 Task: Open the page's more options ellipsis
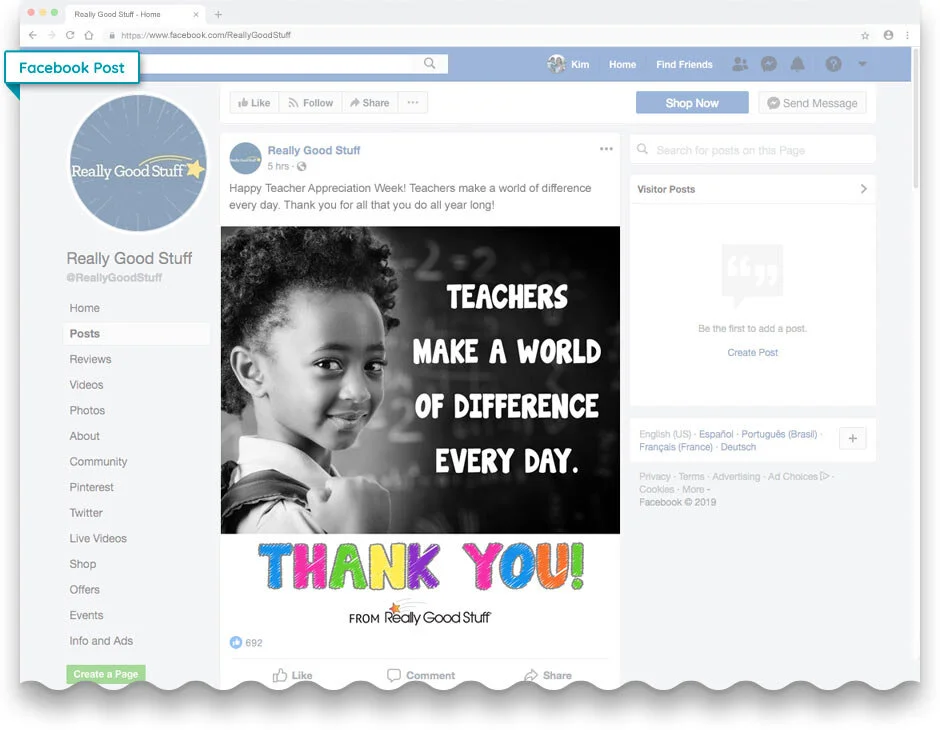coord(412,102)
